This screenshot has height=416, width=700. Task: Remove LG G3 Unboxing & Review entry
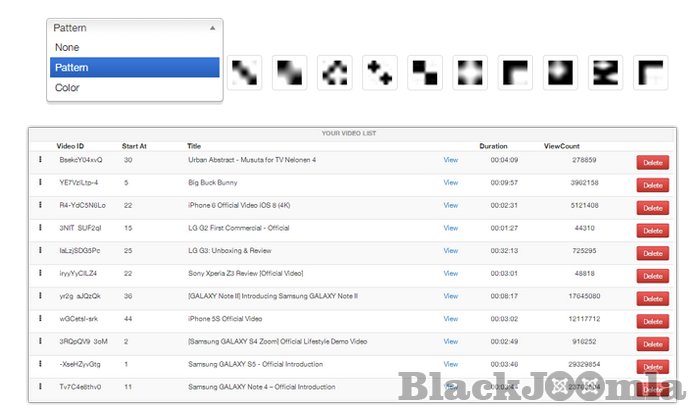[652, 252]
